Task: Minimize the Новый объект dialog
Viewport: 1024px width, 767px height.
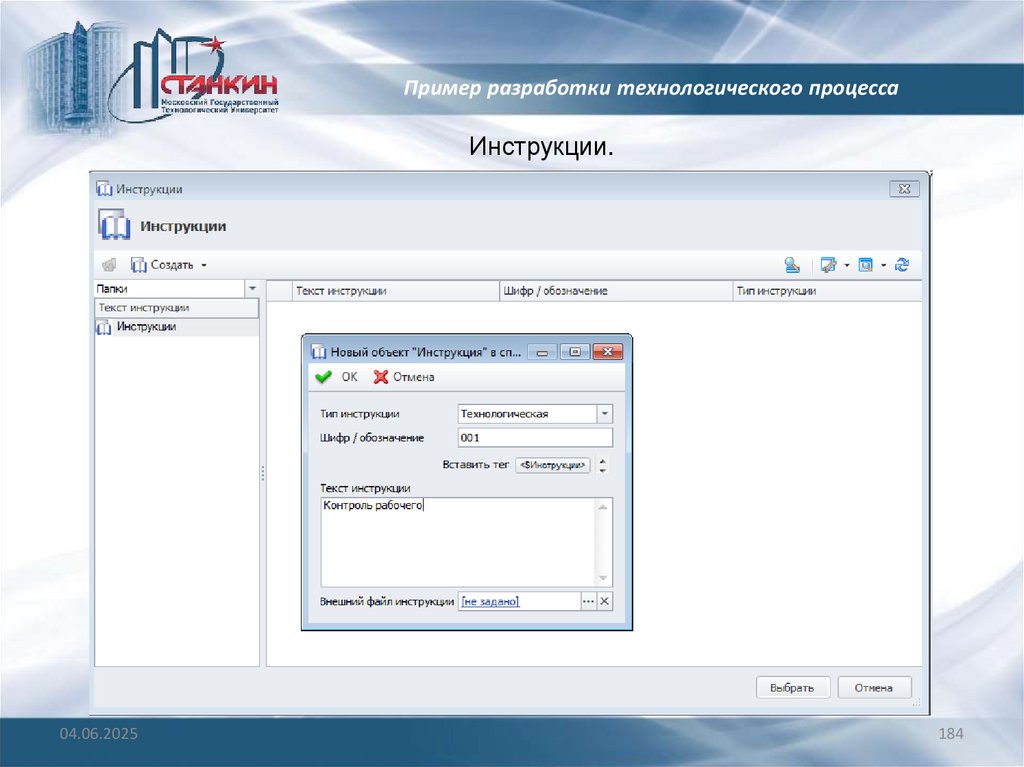Action: click(542, 352)
